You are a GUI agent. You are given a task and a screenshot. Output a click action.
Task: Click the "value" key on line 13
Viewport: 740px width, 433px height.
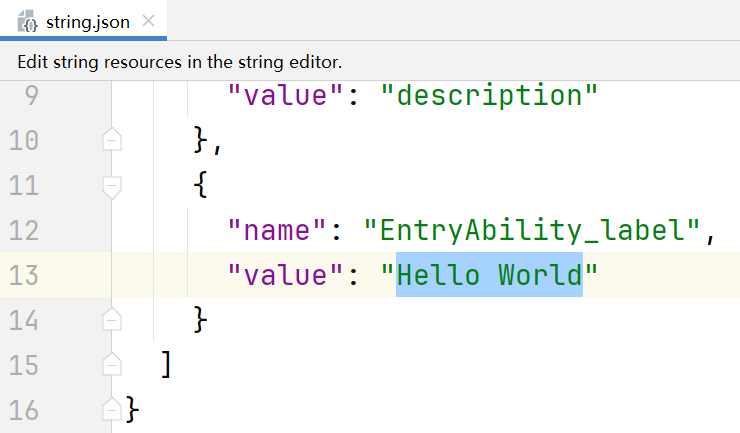[x=285, y=275]
